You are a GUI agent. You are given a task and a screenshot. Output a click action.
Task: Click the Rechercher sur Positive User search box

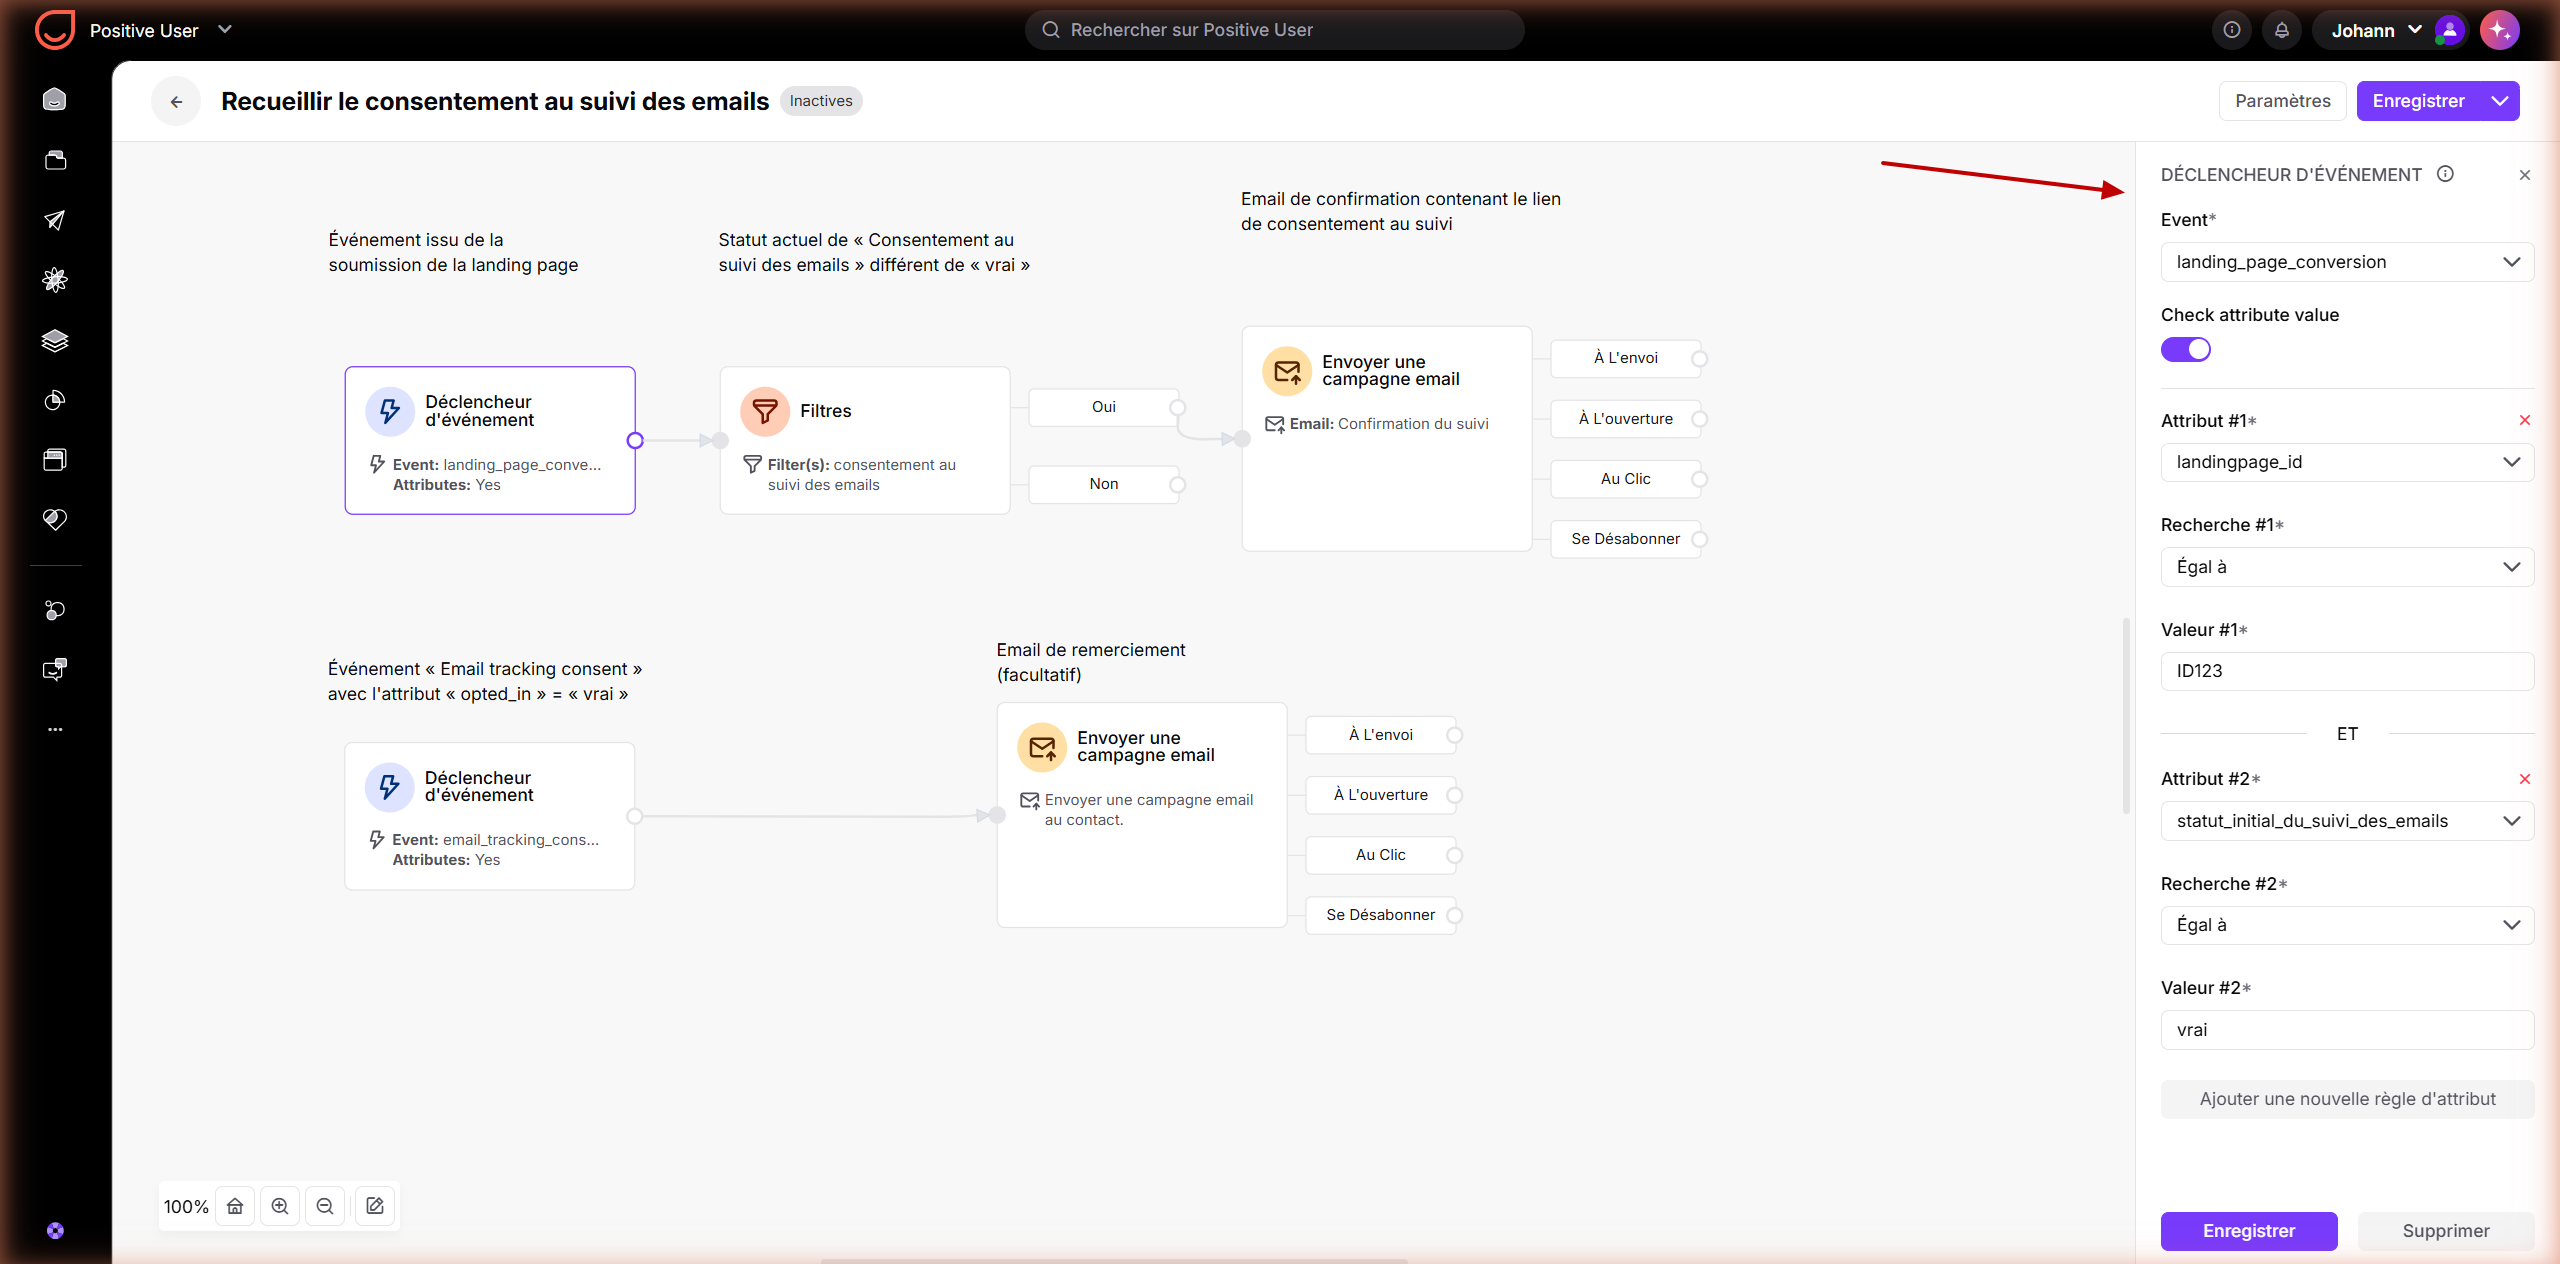[1274, 30]
